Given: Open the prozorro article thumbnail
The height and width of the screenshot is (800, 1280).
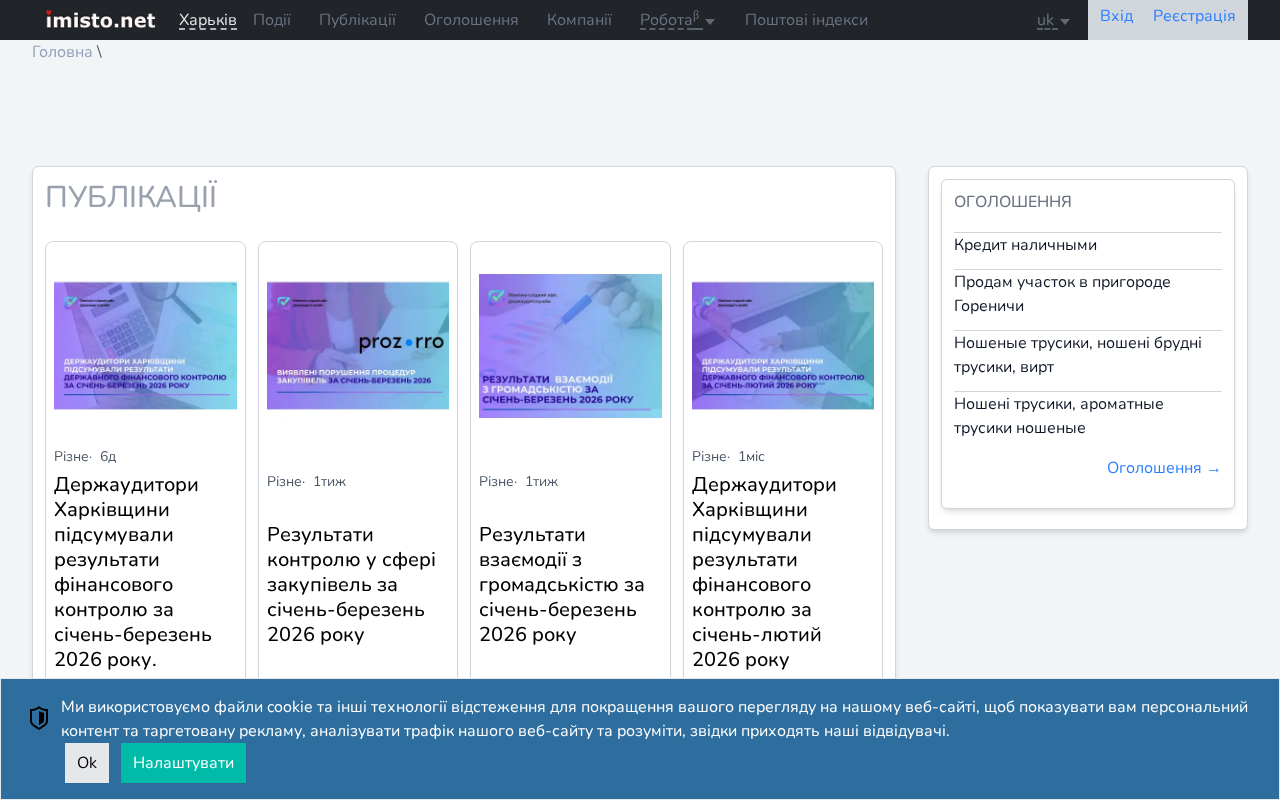Looking at the screenshot, I should click(358, 346).
